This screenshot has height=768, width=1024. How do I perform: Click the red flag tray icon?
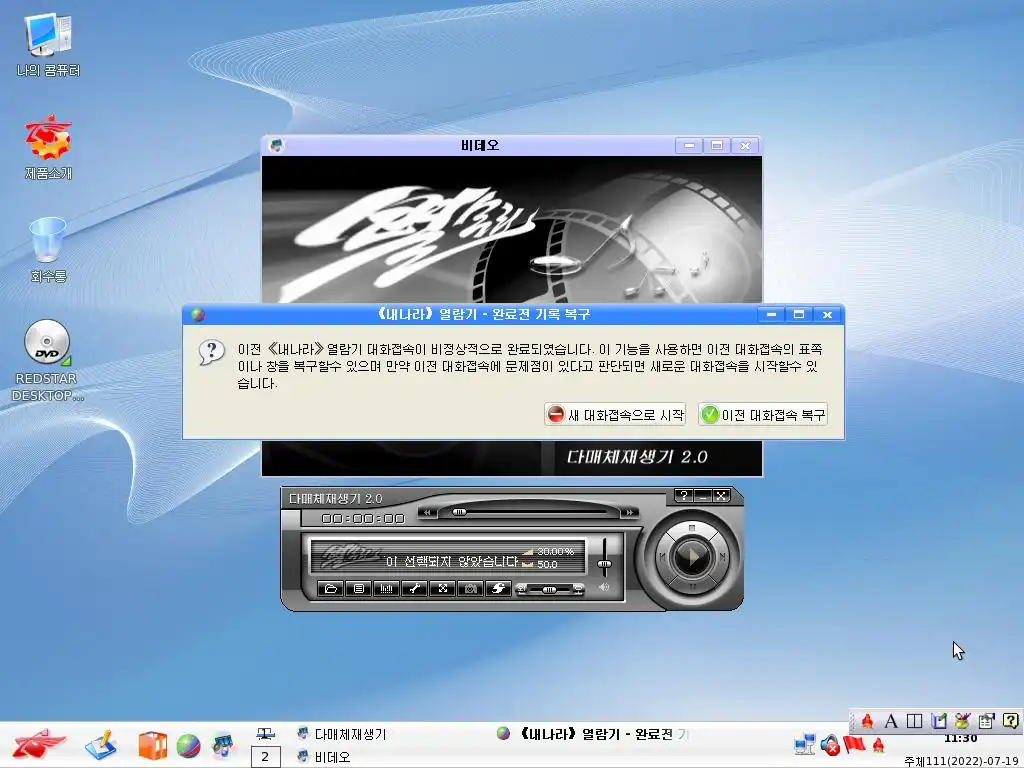854,744
